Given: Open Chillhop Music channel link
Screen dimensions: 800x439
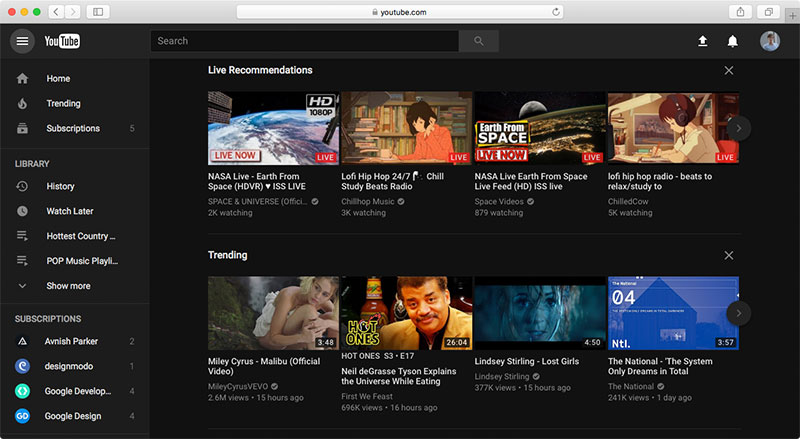Looking at the screenshot, I should tap(368, 202).
